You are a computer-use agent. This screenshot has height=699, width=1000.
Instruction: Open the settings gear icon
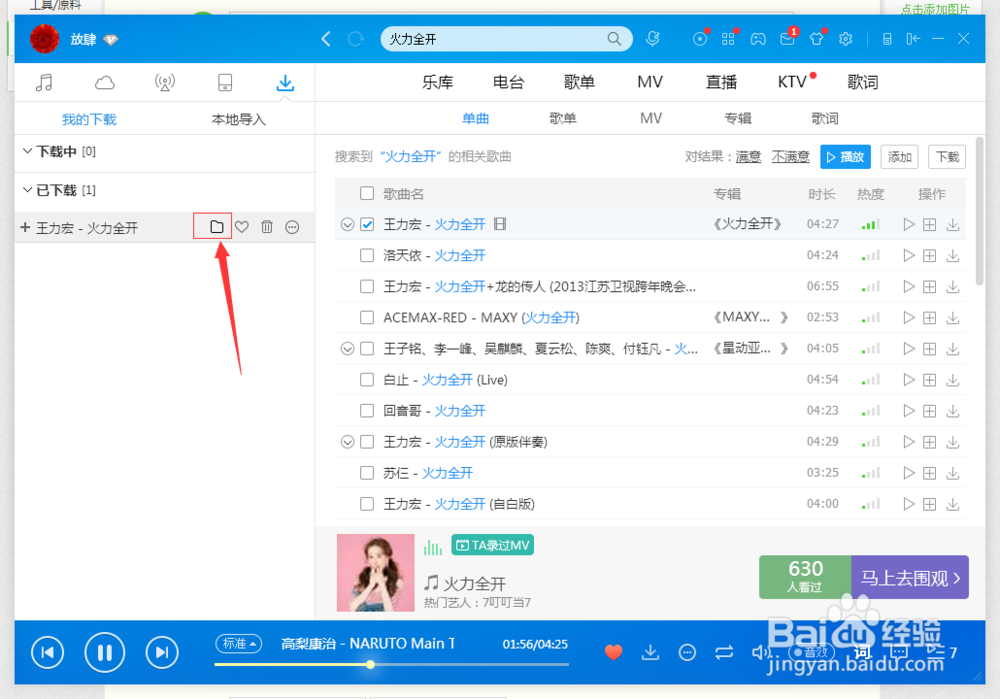click(845, 38)
